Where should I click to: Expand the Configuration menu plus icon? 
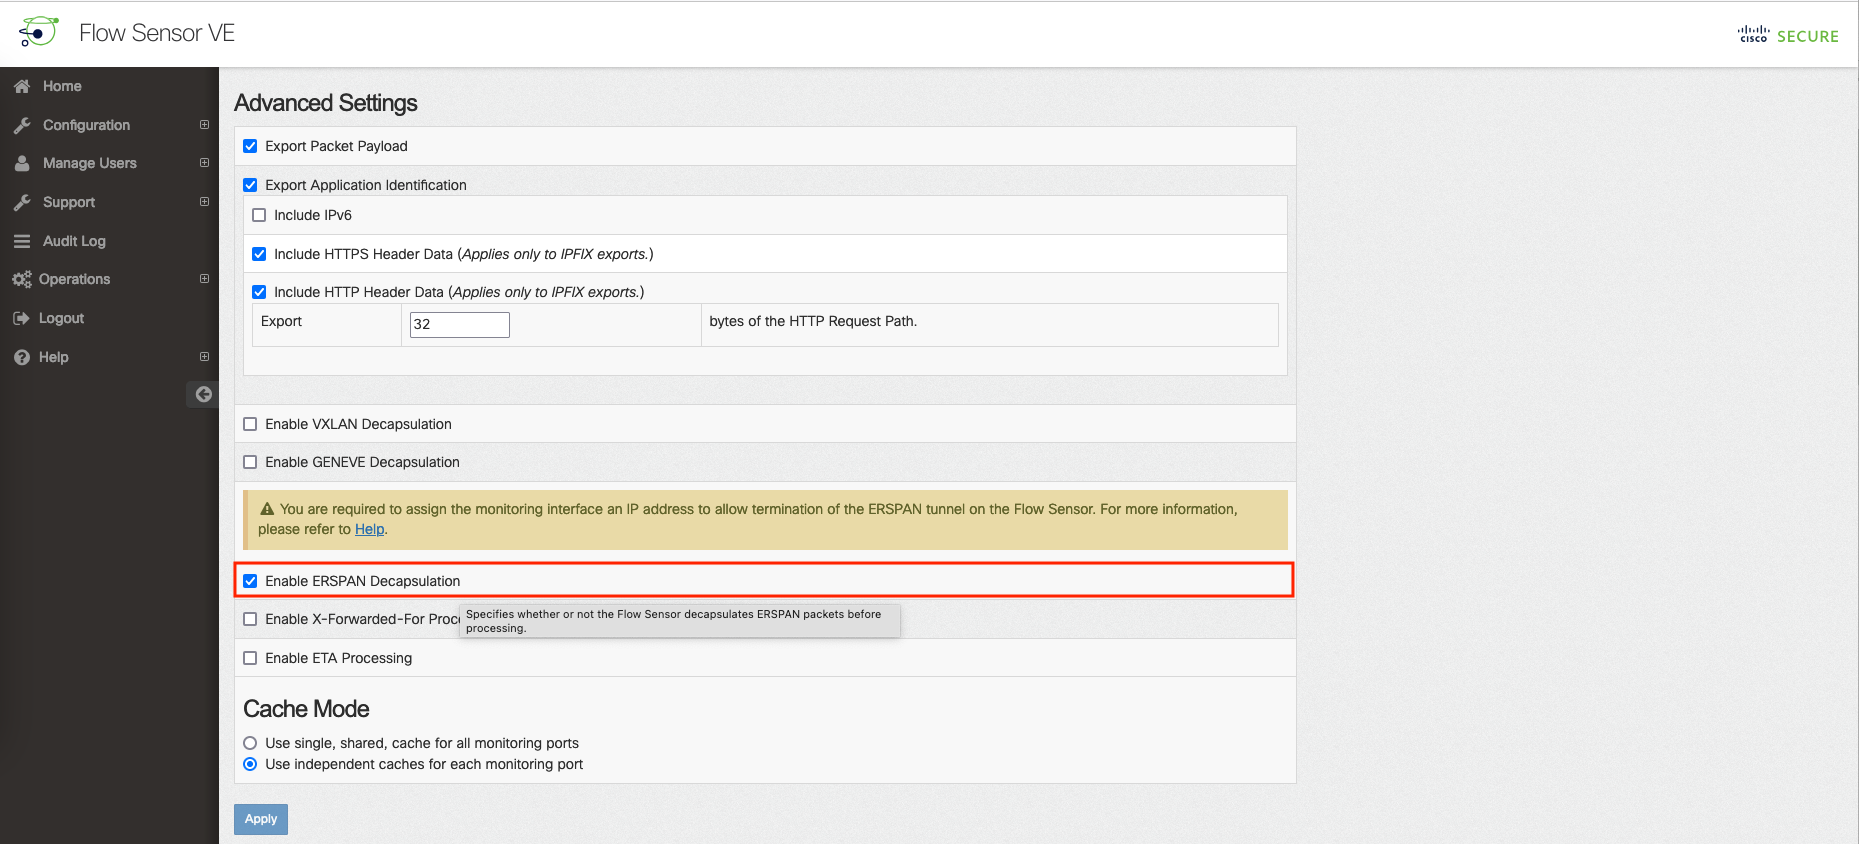coord(204,125)
